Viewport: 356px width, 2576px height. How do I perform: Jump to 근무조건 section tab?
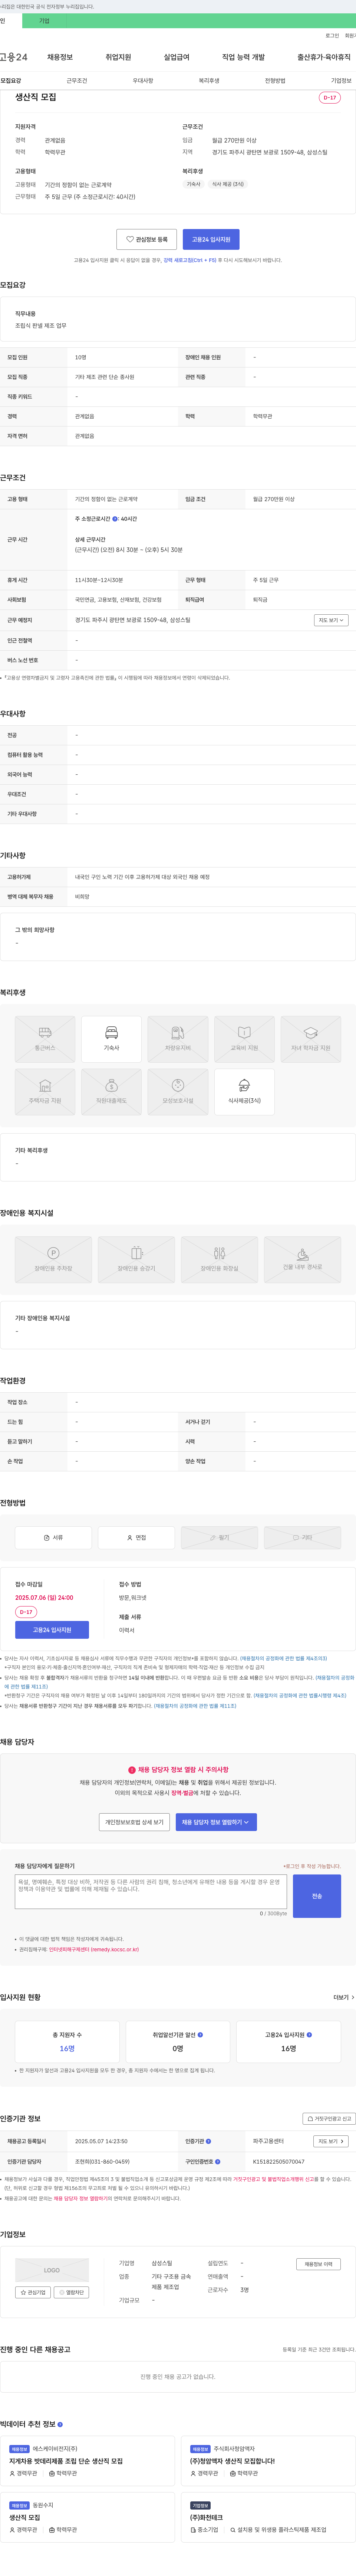(x=77, y=81)
